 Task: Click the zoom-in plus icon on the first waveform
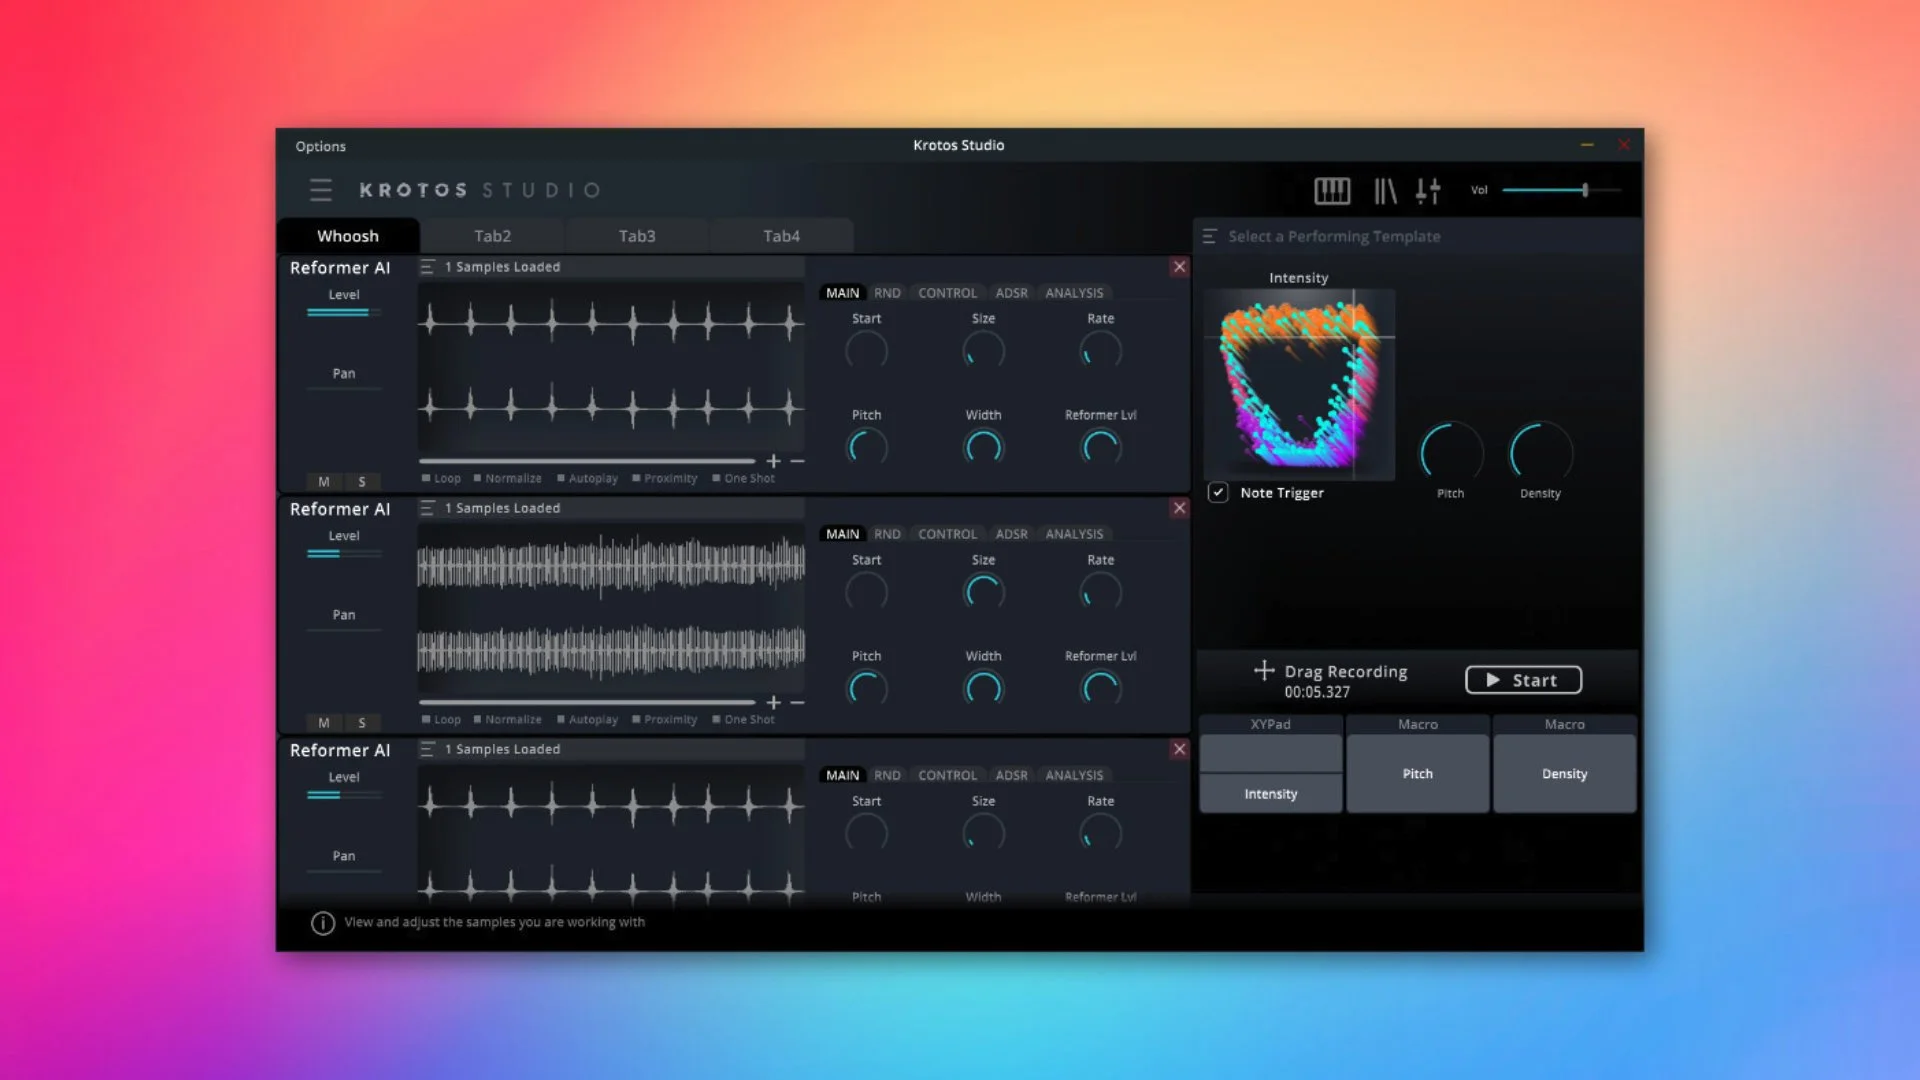[774, 462]
